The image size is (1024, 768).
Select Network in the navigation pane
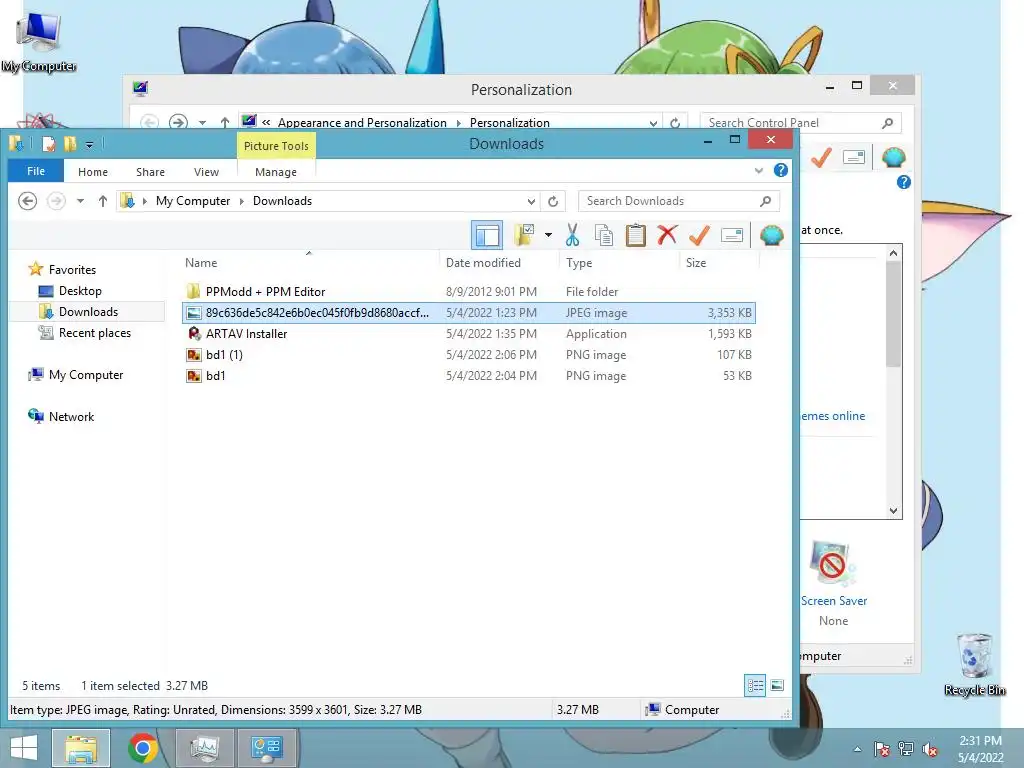point(71,417)
